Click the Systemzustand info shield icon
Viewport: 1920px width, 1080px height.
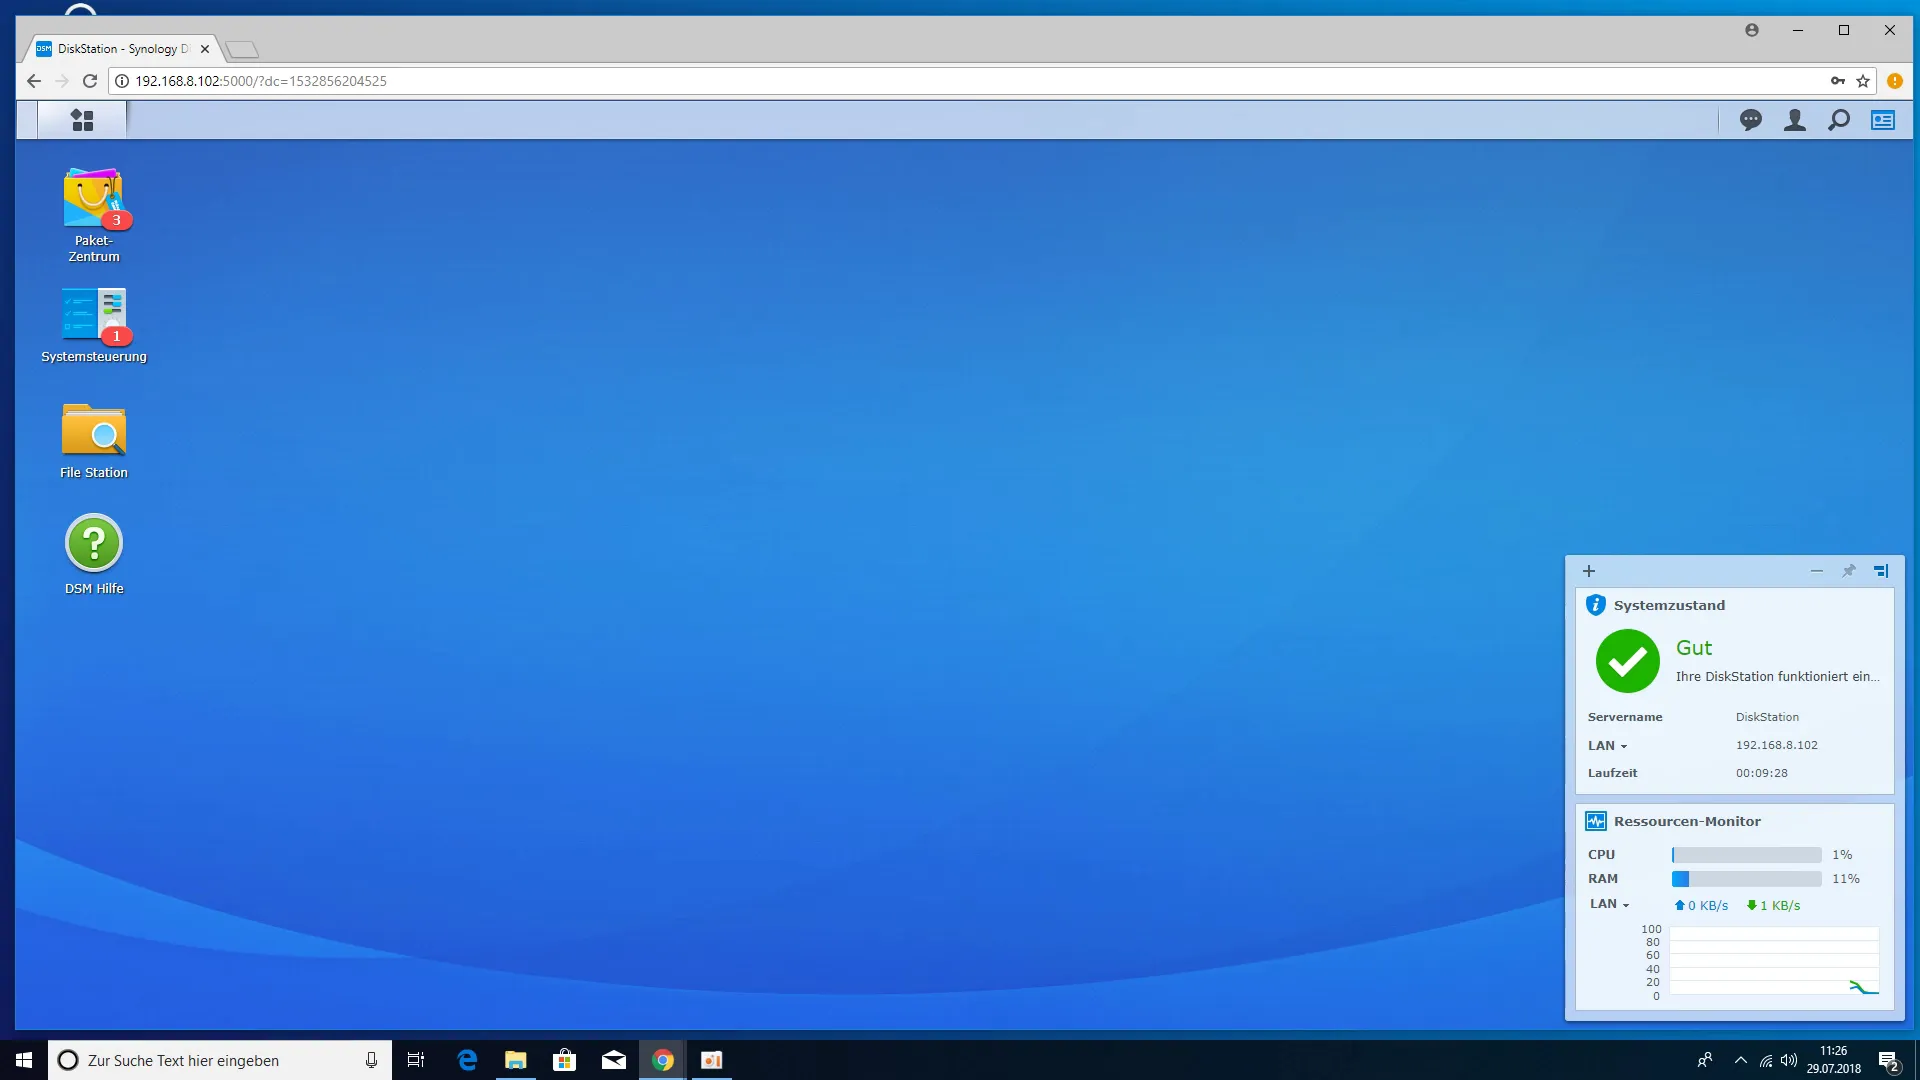tap(1596, 605)
